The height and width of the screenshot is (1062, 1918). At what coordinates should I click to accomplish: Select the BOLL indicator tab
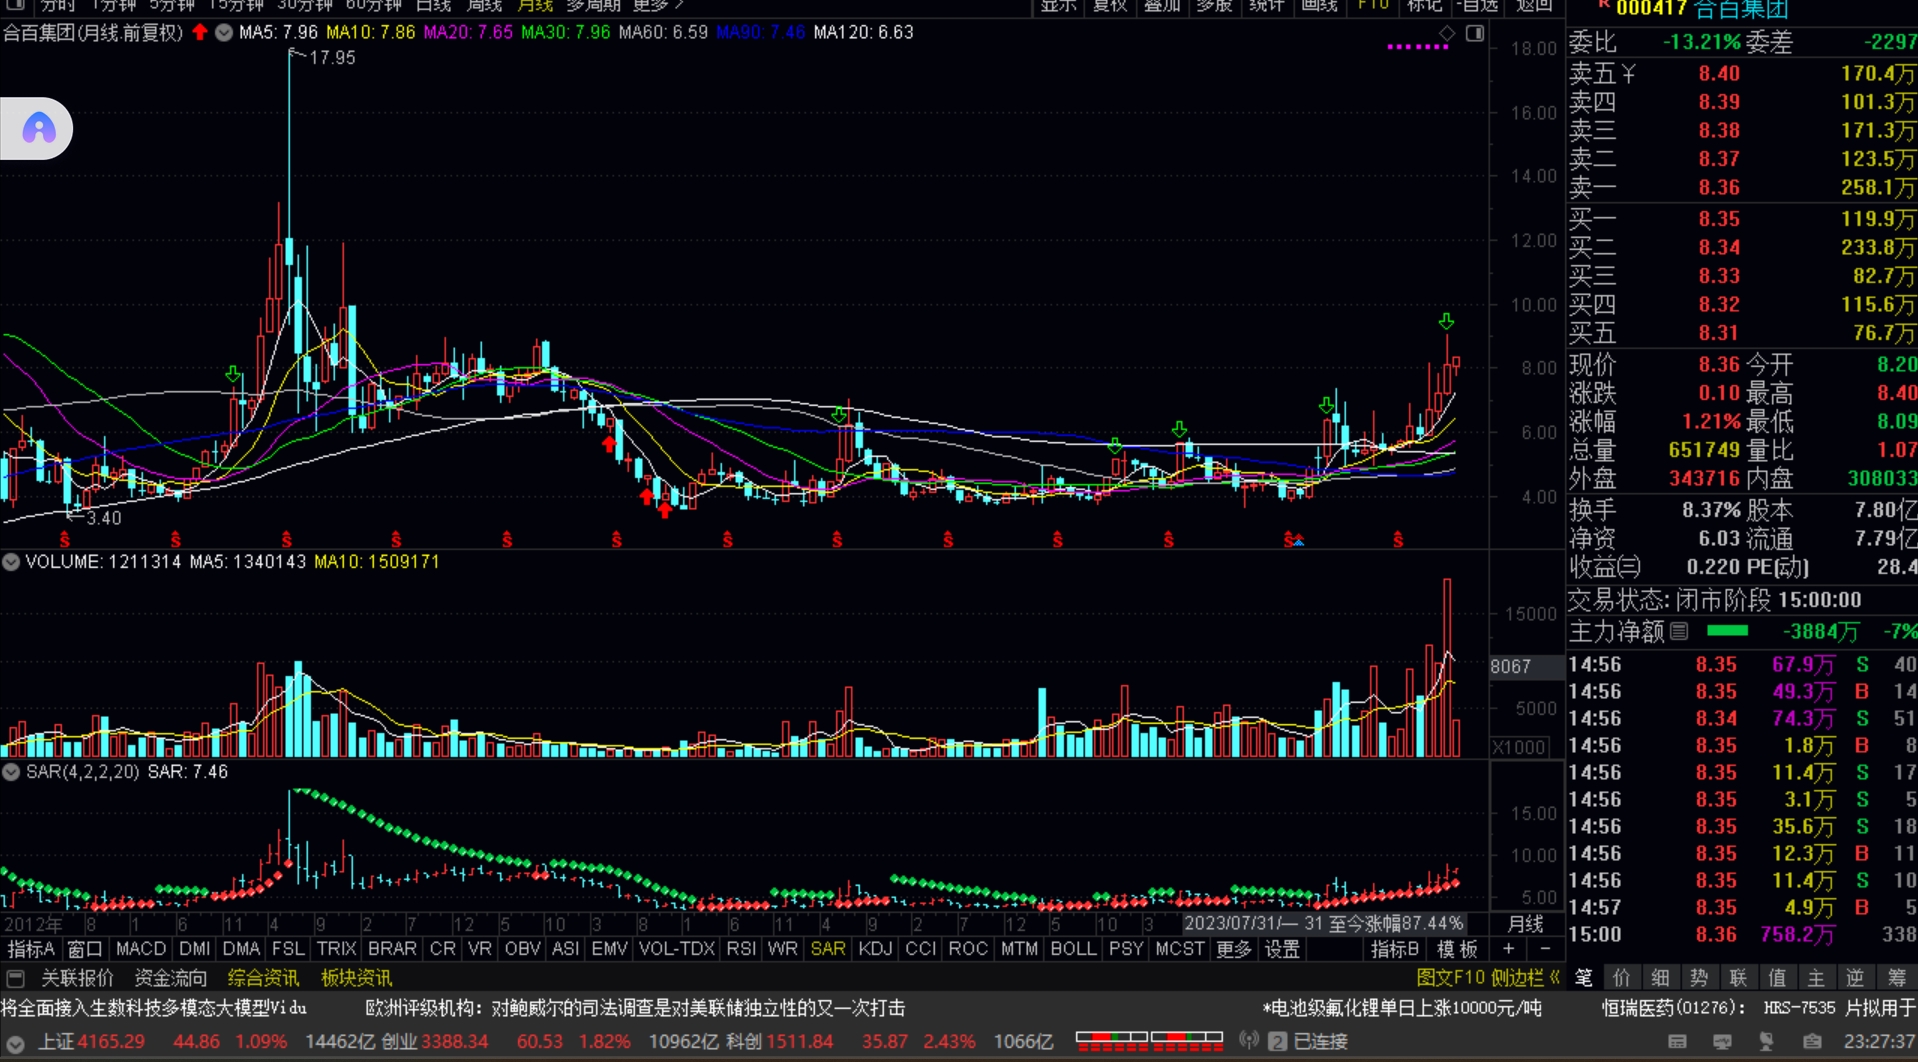(1073, 949)
